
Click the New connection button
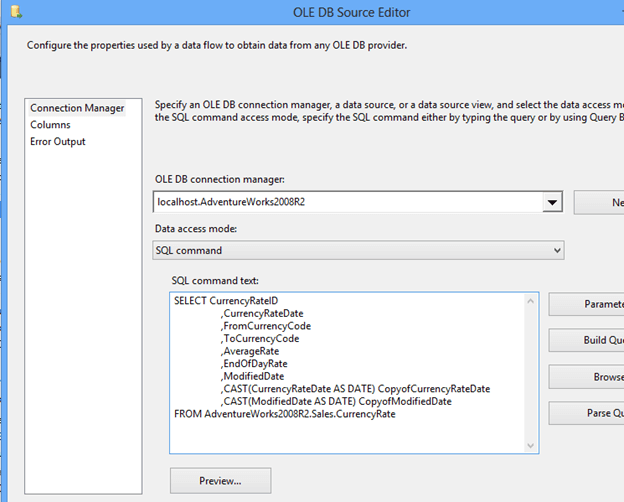click(599, 202)
